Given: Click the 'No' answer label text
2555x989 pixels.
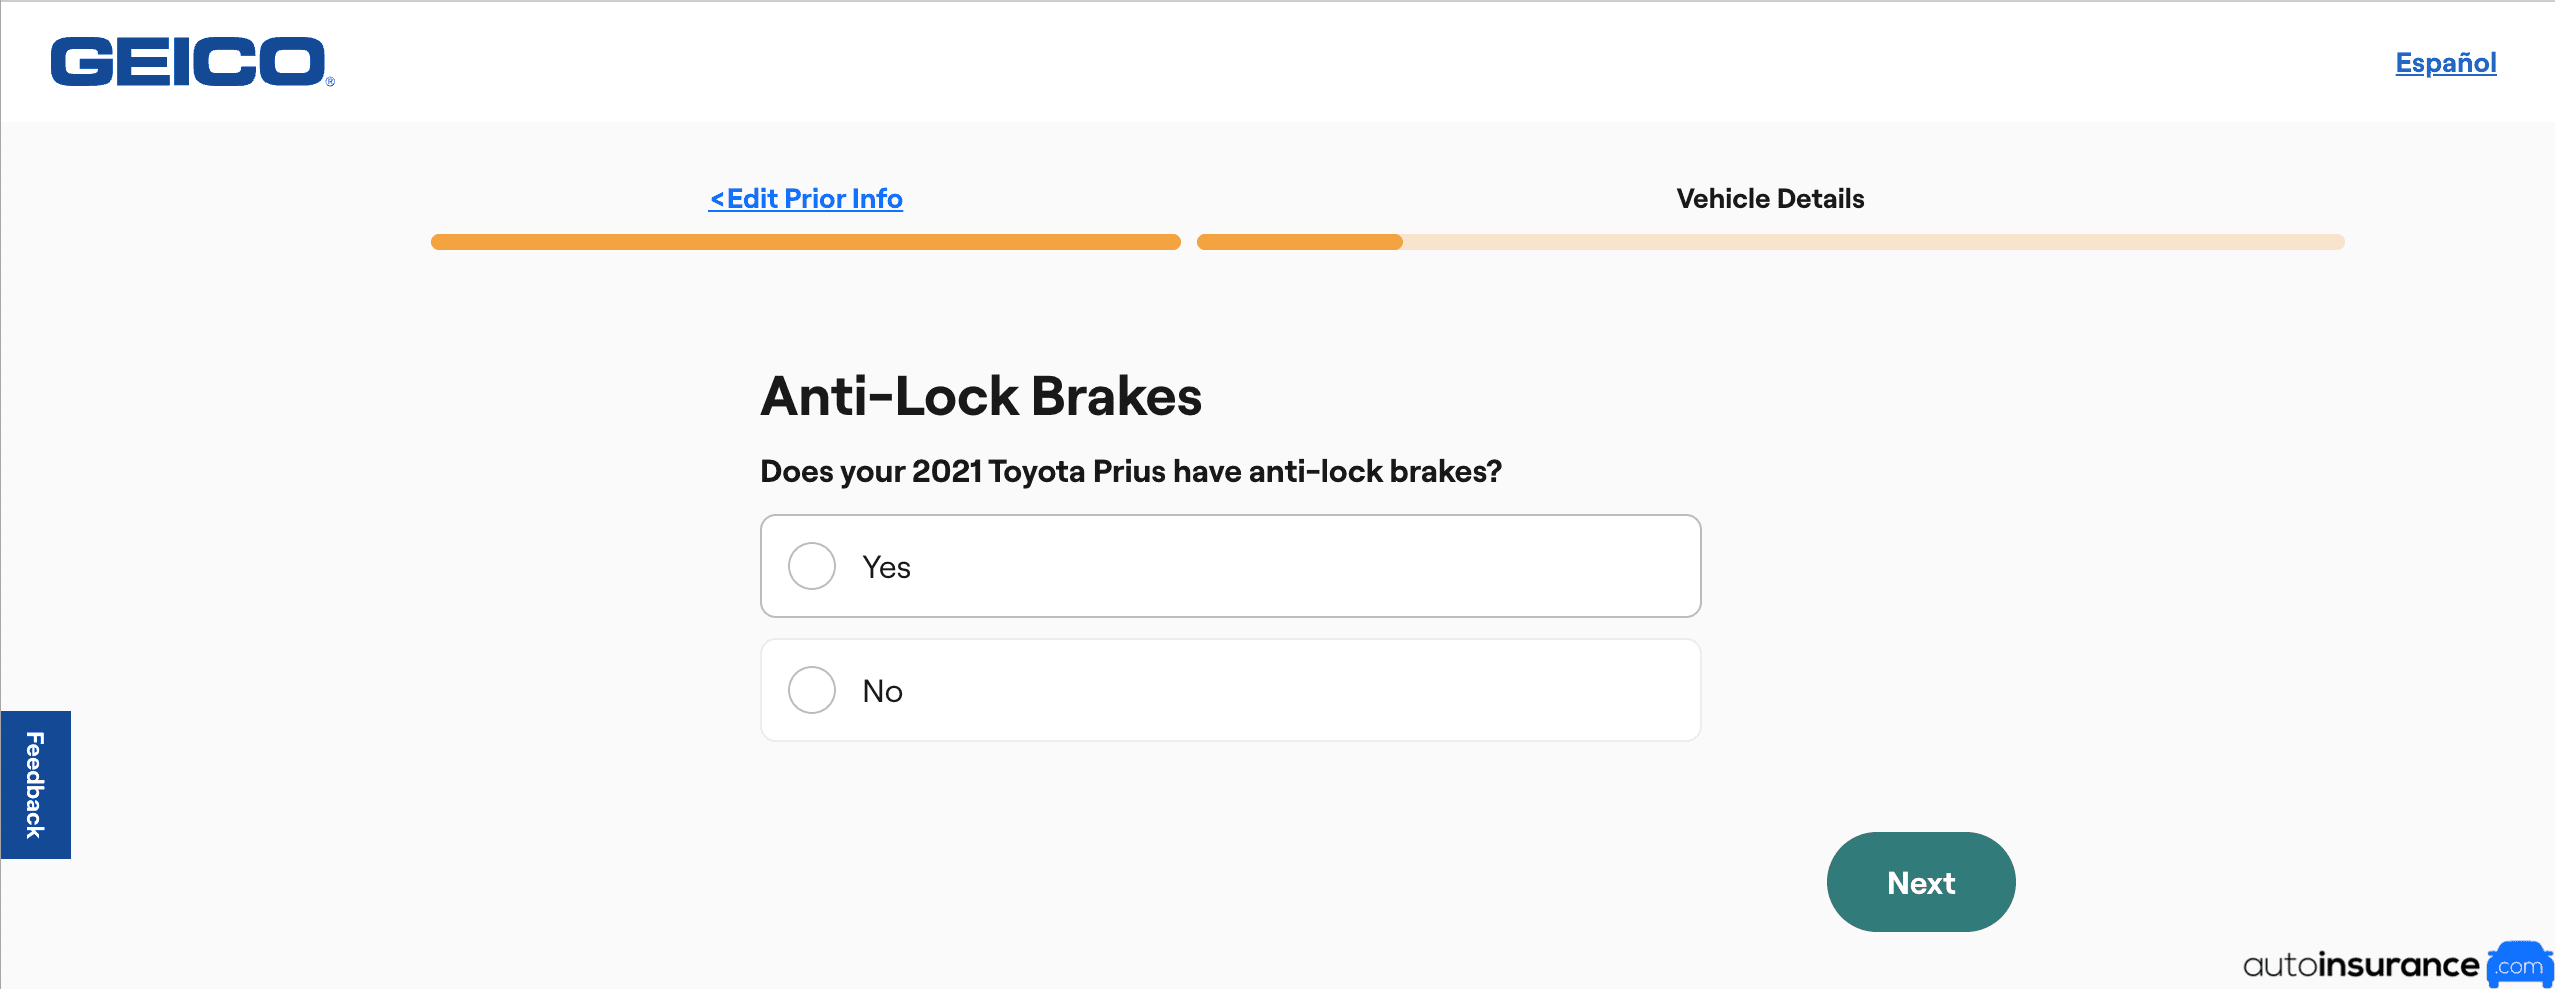Looking at the screenshot, I should pos(882,691).
